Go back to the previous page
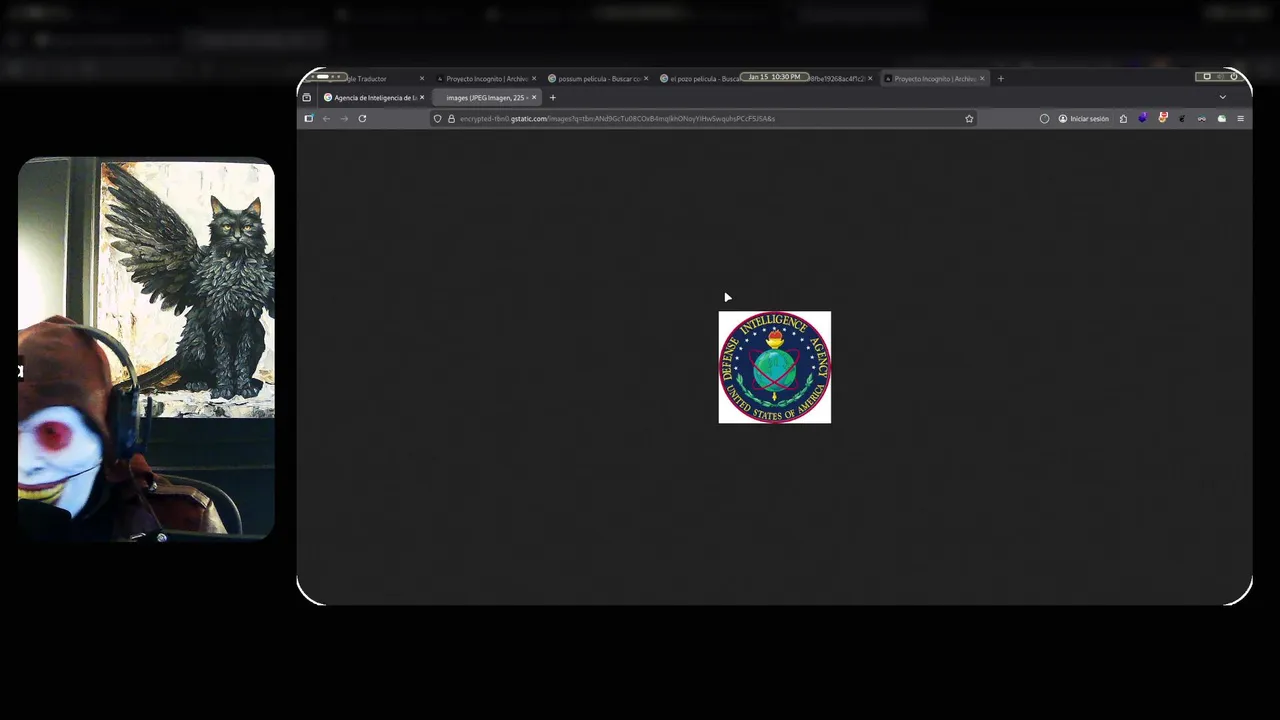This screenshot has width=1280, height=720. (326, 118)
